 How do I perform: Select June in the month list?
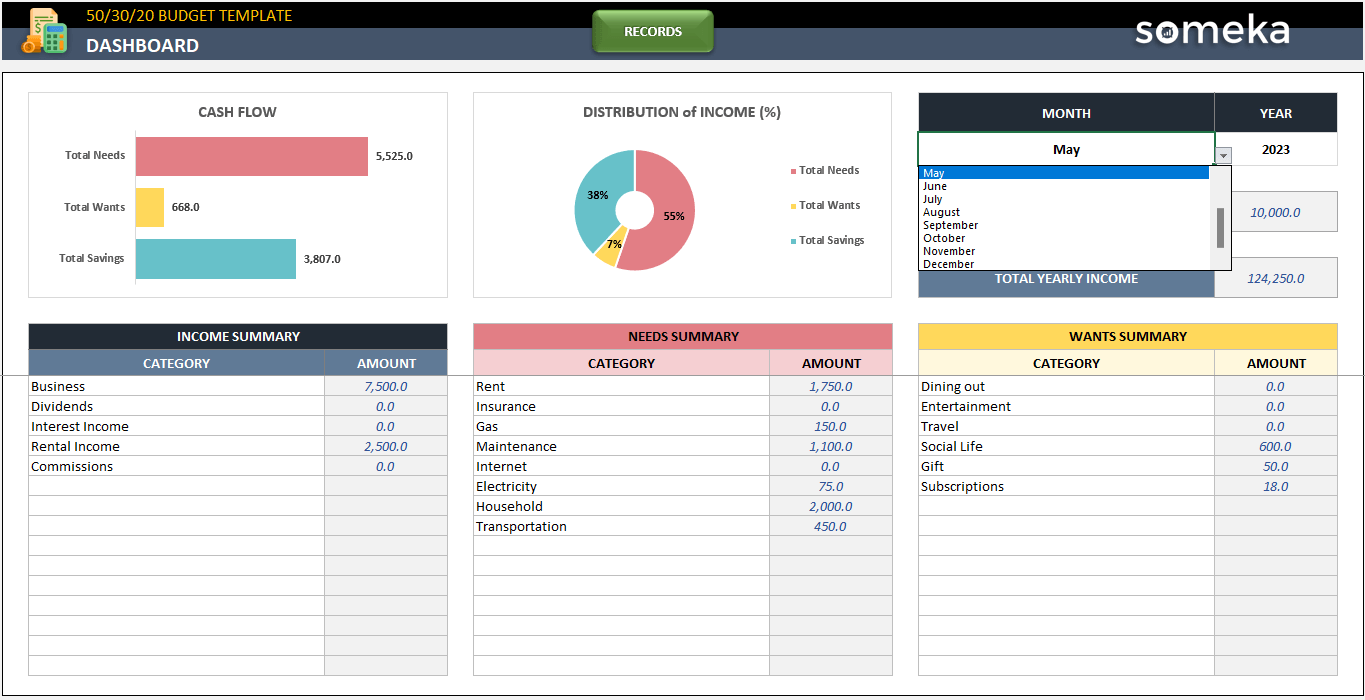click(1064, 186)
